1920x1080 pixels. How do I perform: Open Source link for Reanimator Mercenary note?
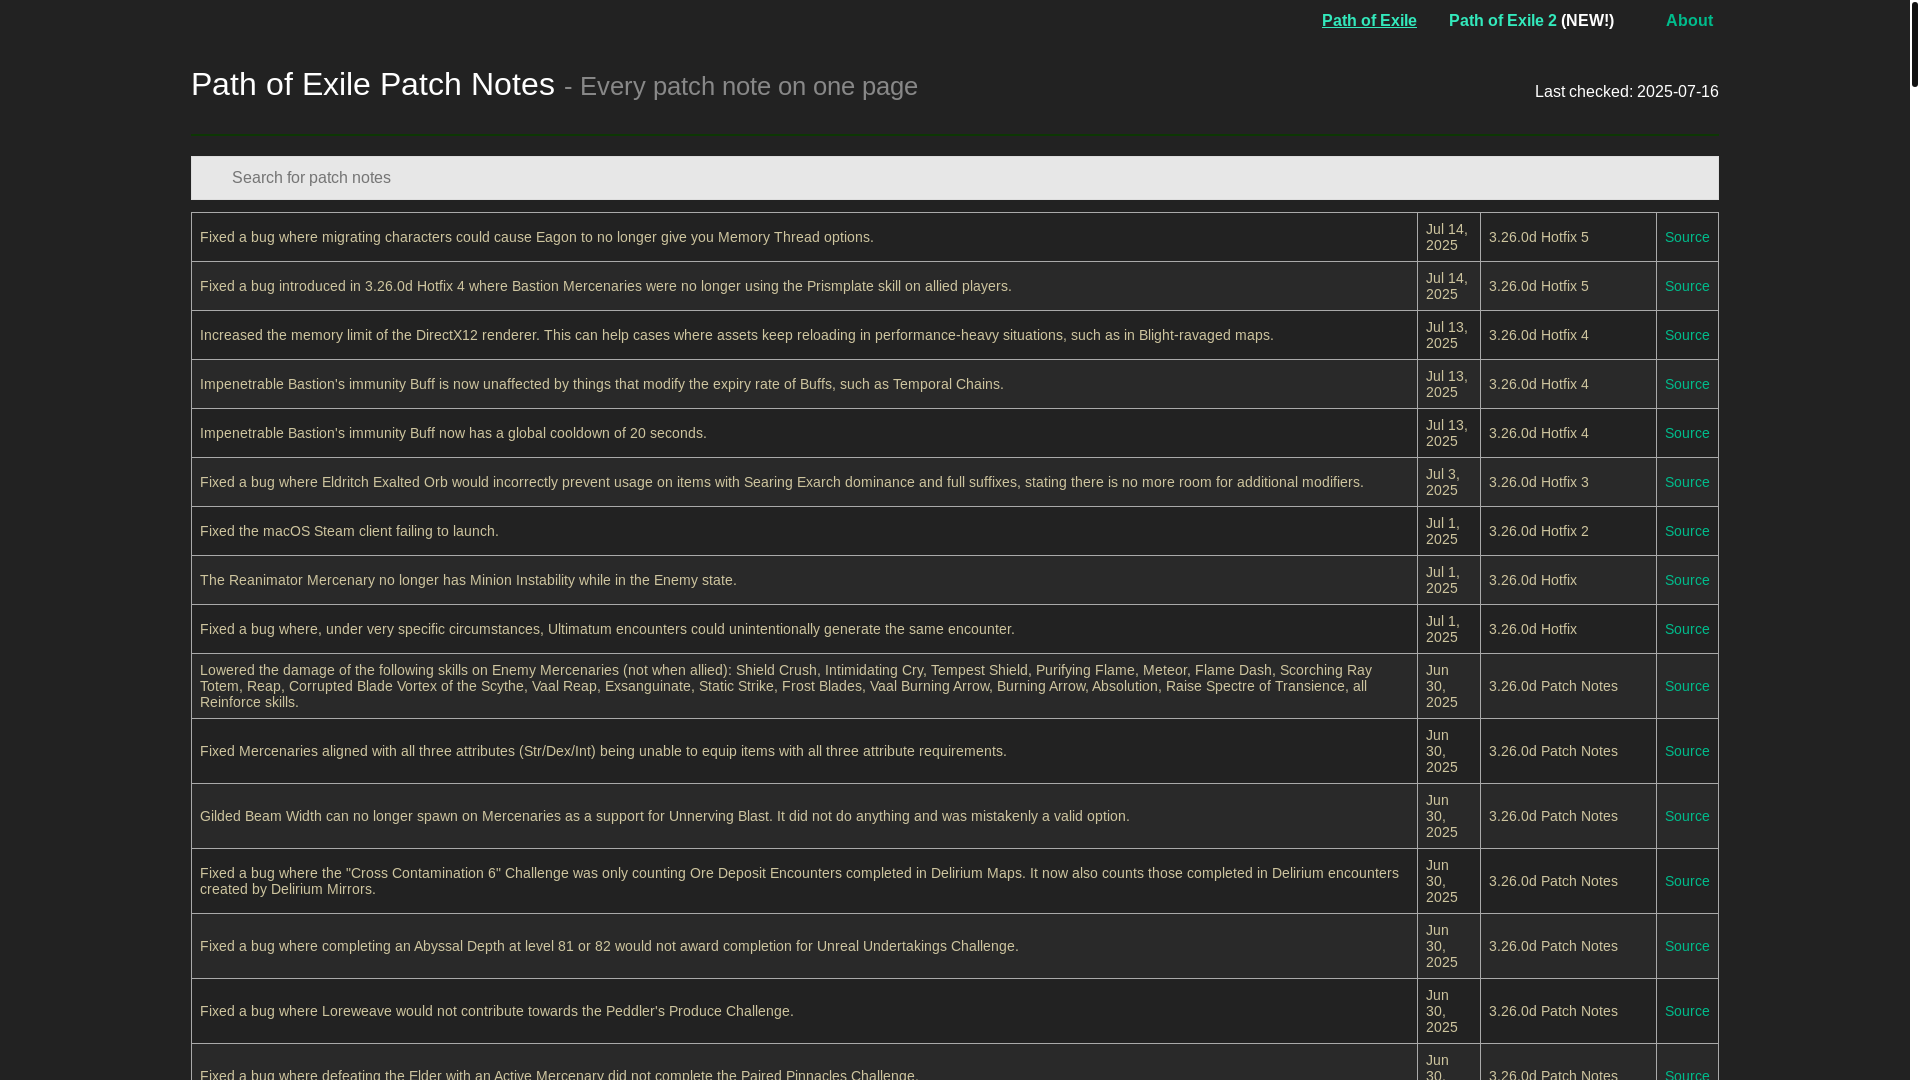pyautogui.click(x=1686, y=580)
